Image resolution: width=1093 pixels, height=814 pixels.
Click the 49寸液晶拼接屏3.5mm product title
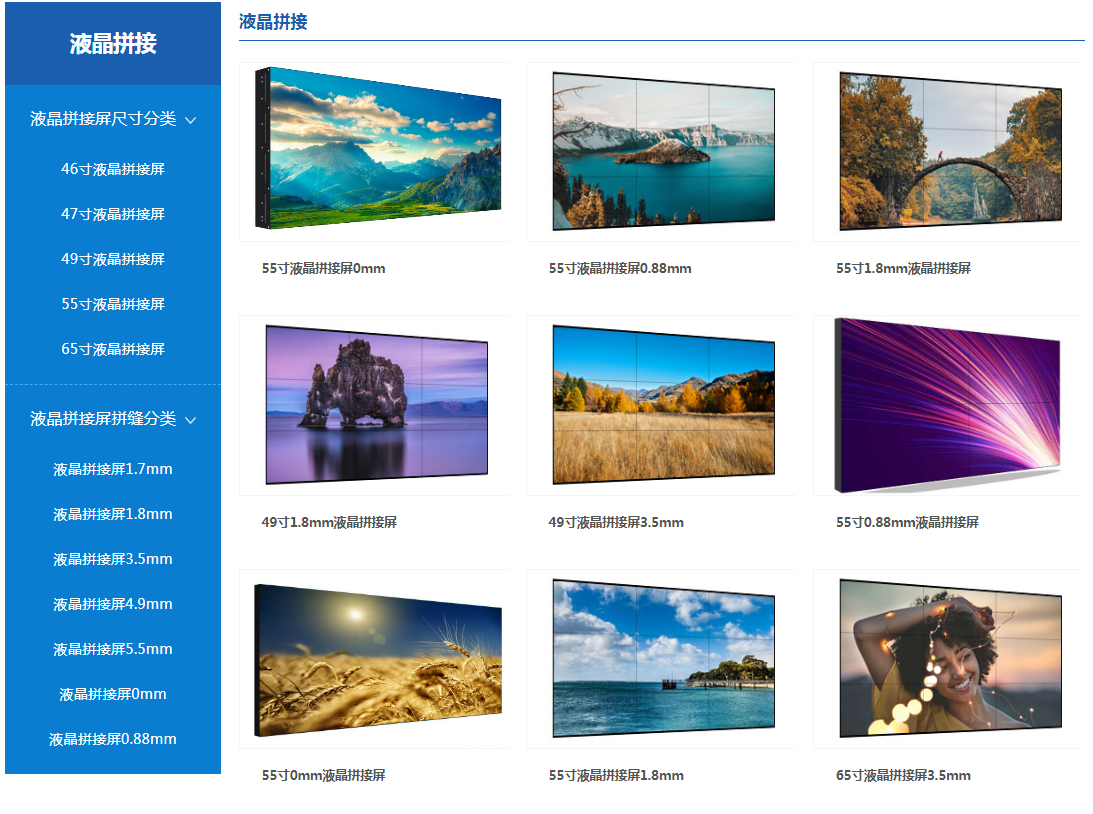[x=616, y=522]
